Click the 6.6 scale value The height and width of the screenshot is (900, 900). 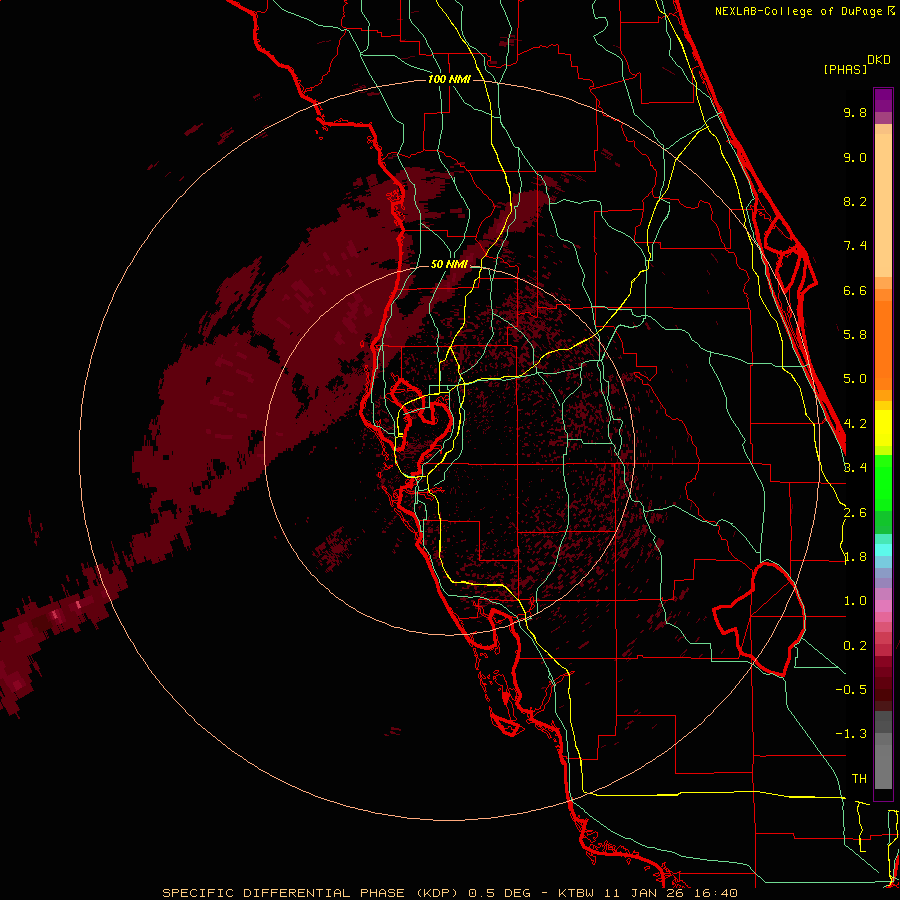[855, 290]
